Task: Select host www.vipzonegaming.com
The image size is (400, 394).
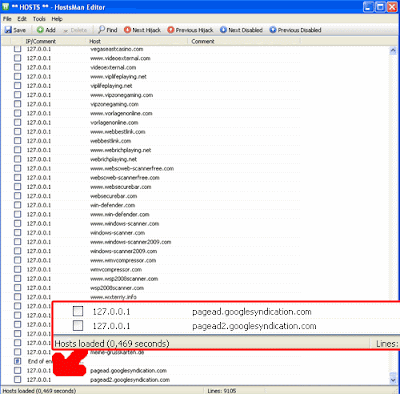Action: pyautogui.click(x=121, y=95)
